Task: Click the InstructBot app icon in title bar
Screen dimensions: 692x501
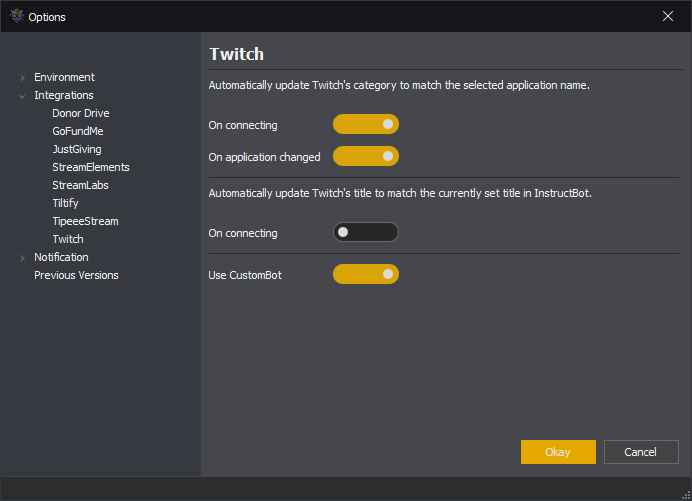Action: pos(17,16)
